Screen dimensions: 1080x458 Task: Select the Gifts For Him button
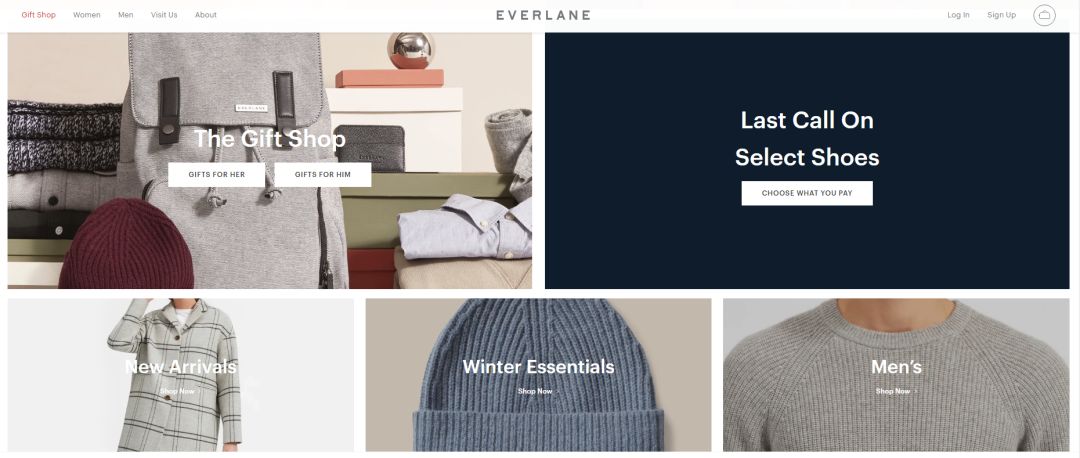[x=322, y=175]
